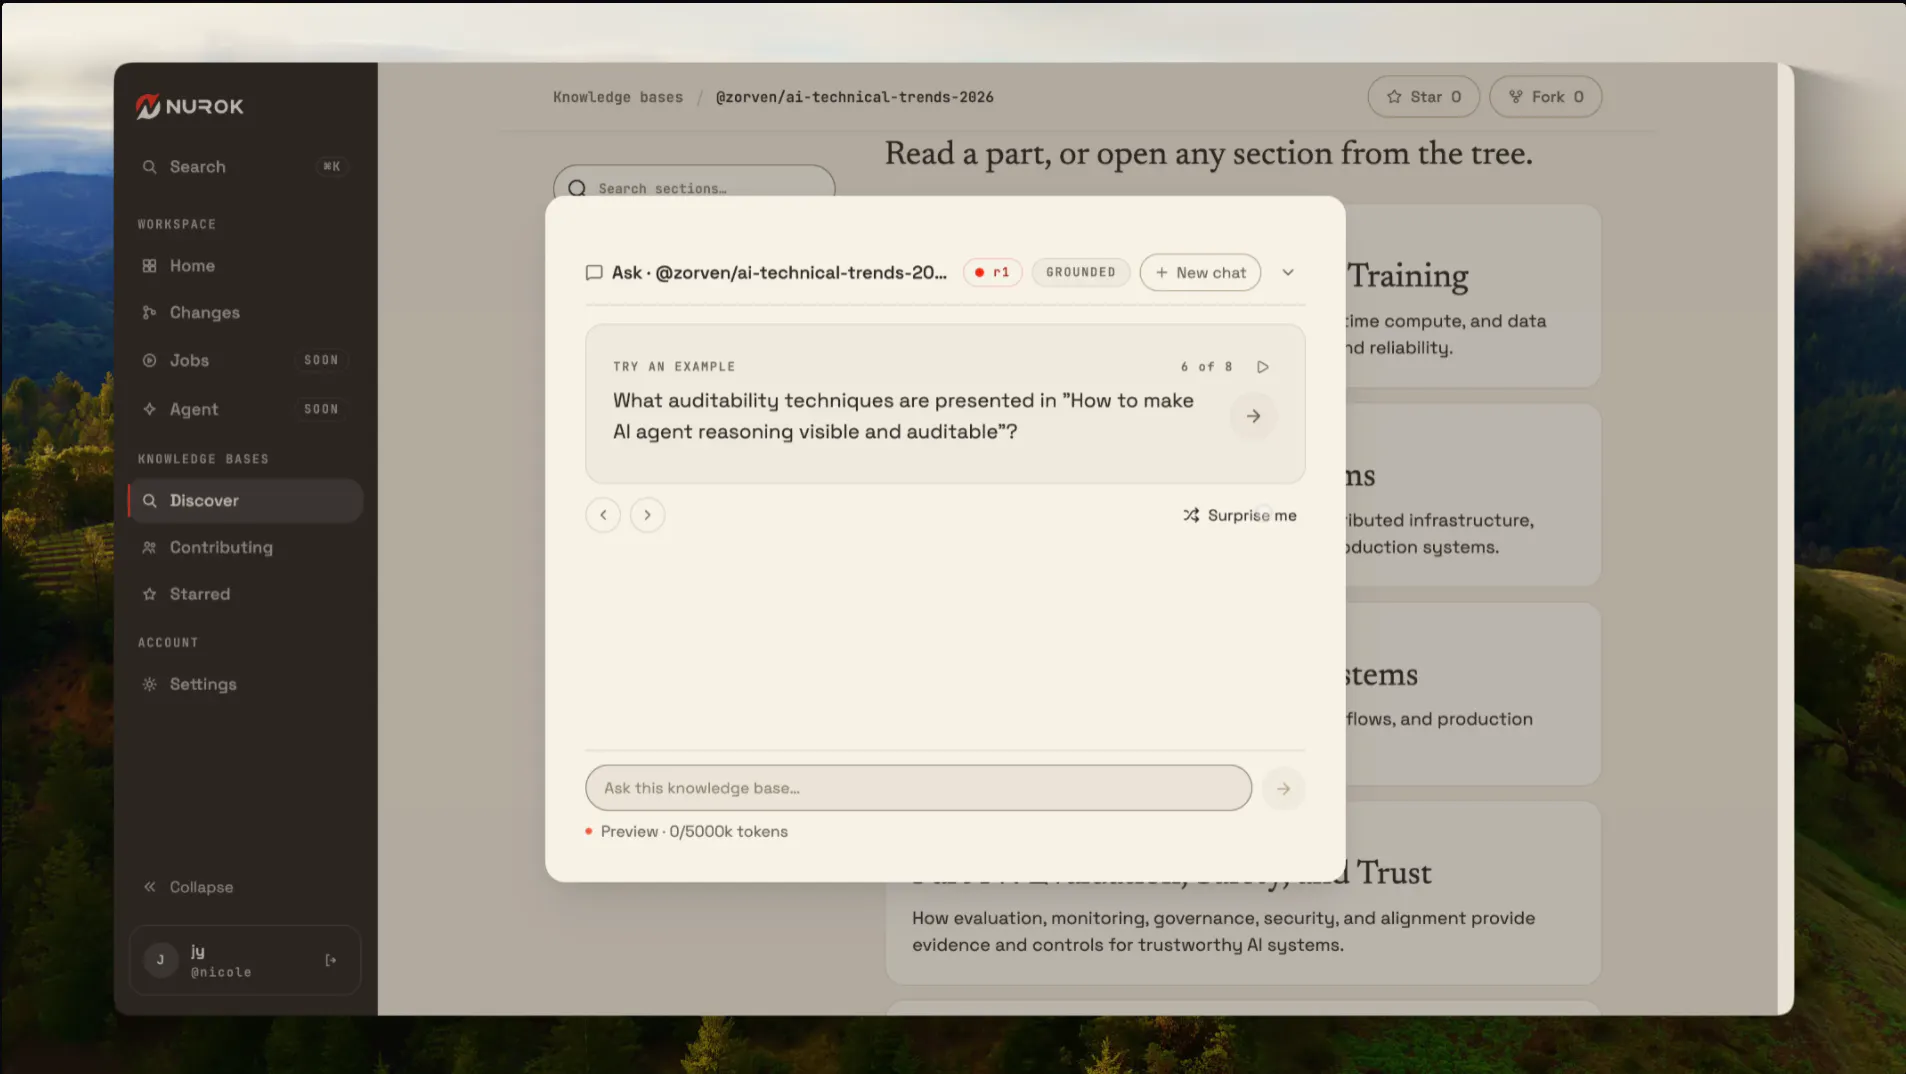Click the J avatar for user jy
This screenshot has height=1074, width=1906.
(160, 961)
